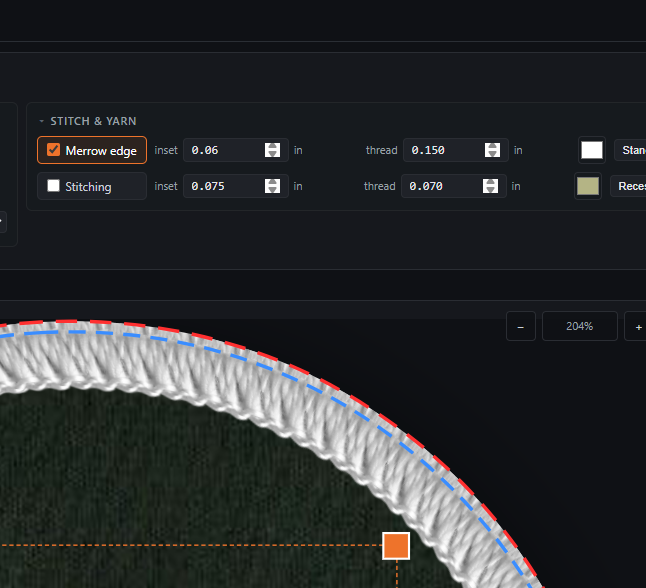
Task: Open the Merrow edge style dropdown
Action: 630,150
